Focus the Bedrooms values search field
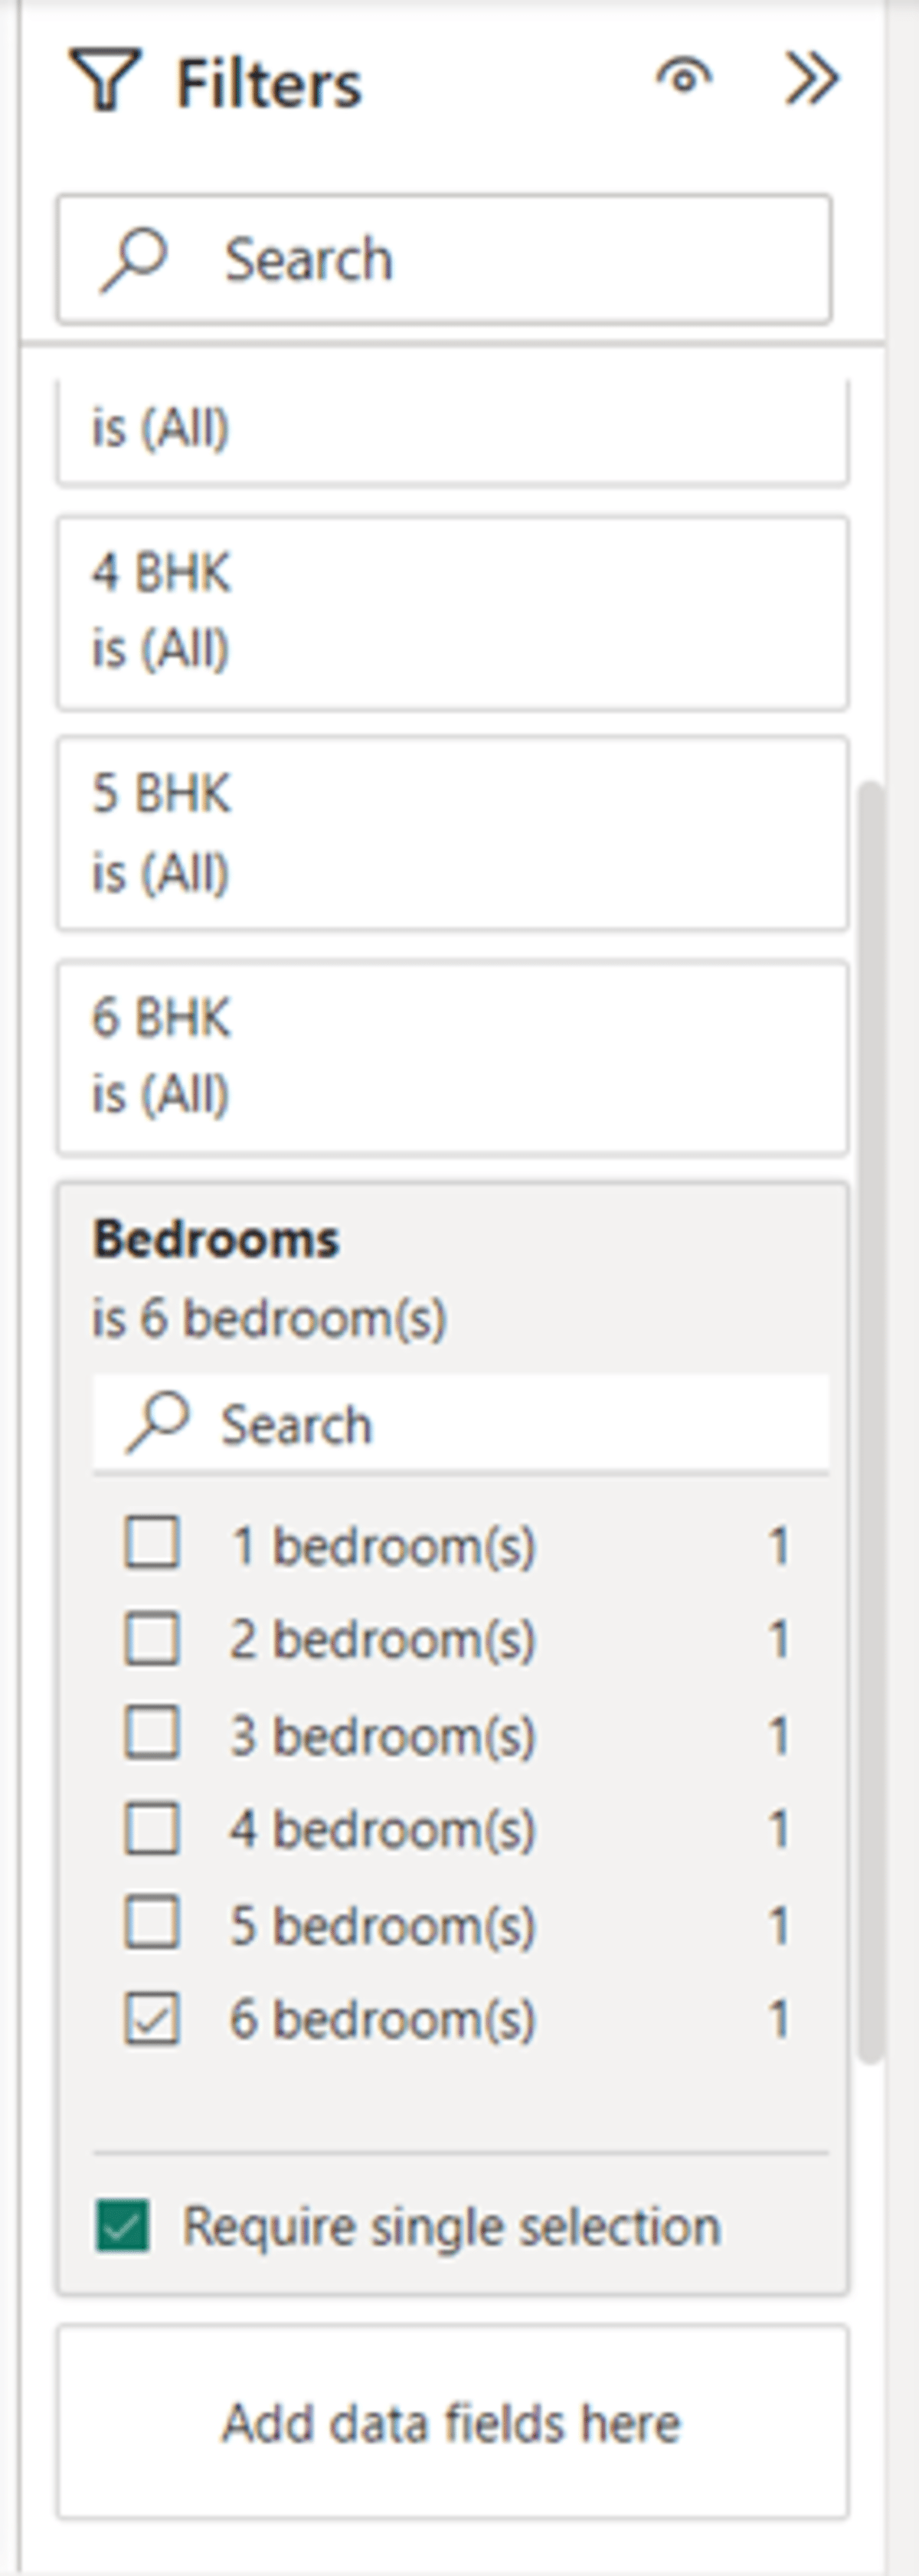 click(x=461, y=1423)
